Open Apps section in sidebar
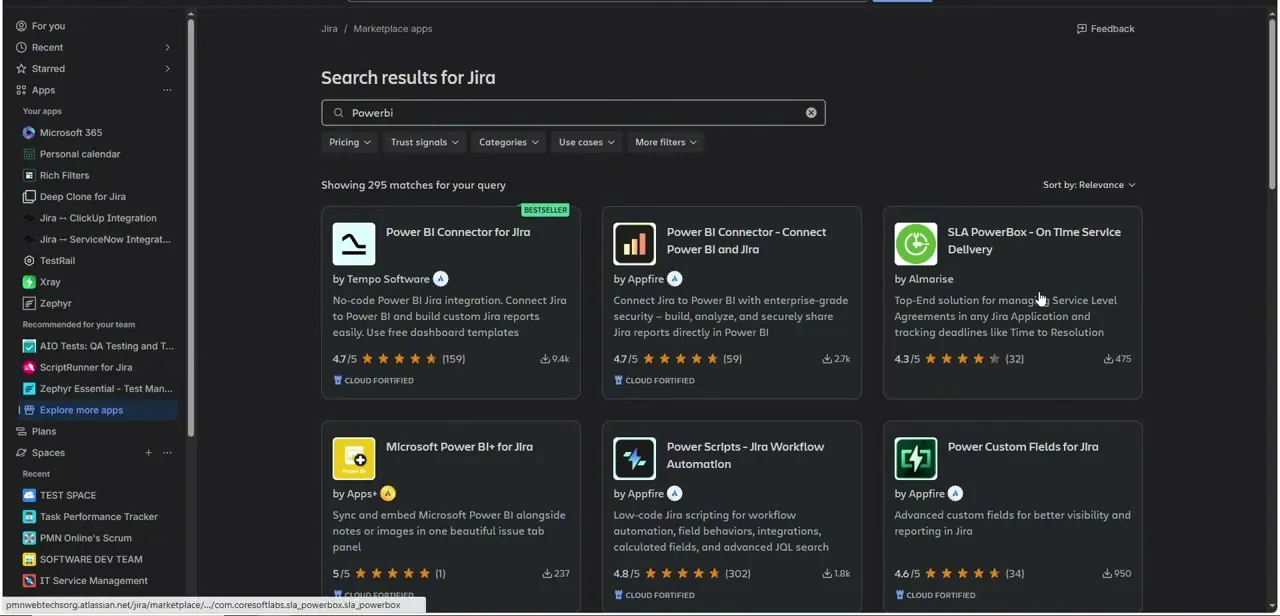The width and height of the screenshot is (1280, 616). 43,90
